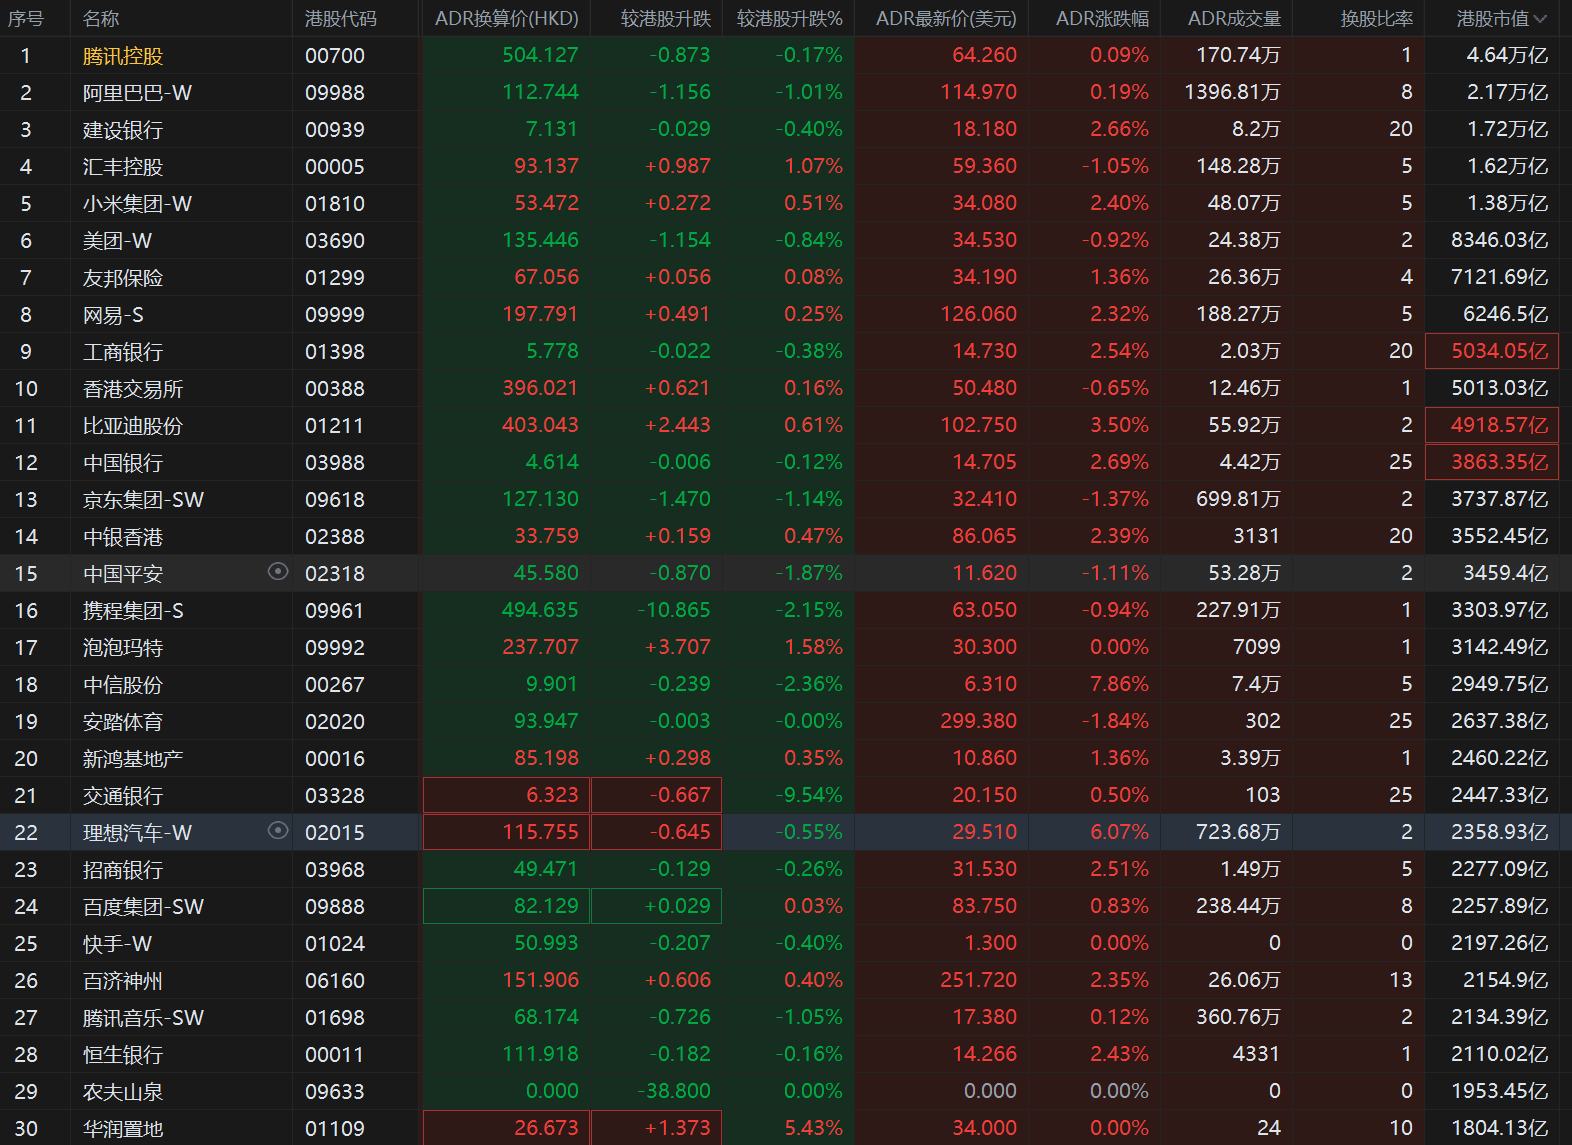Select 小米集团-W stock name
This screenshot has width=1572, height=1145.
pos(137,204)
